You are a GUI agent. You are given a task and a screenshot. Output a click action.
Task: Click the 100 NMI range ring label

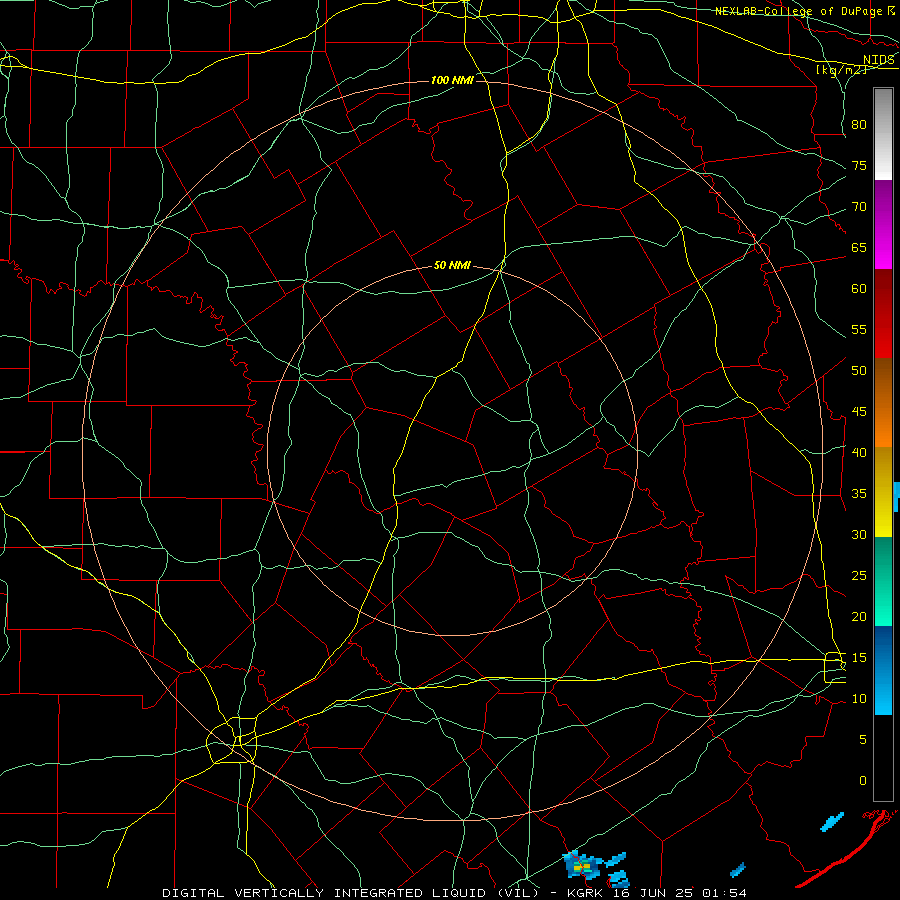coord(452,80)
